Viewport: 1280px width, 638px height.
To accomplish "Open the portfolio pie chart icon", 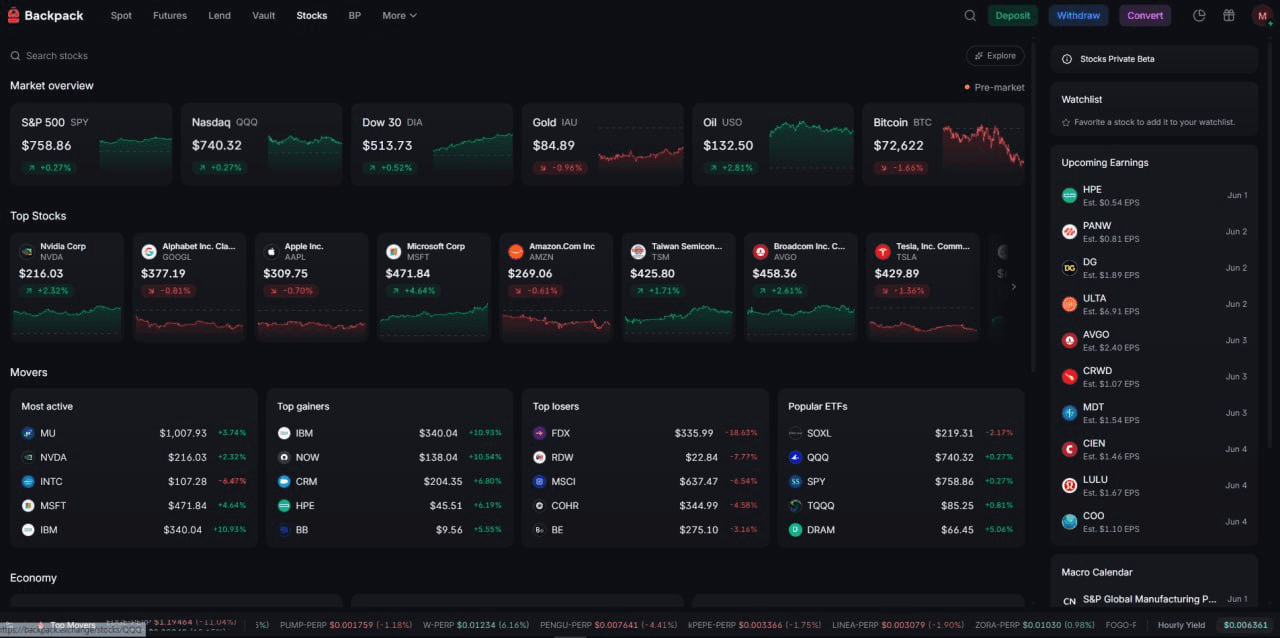I will tap(1200, 15).
